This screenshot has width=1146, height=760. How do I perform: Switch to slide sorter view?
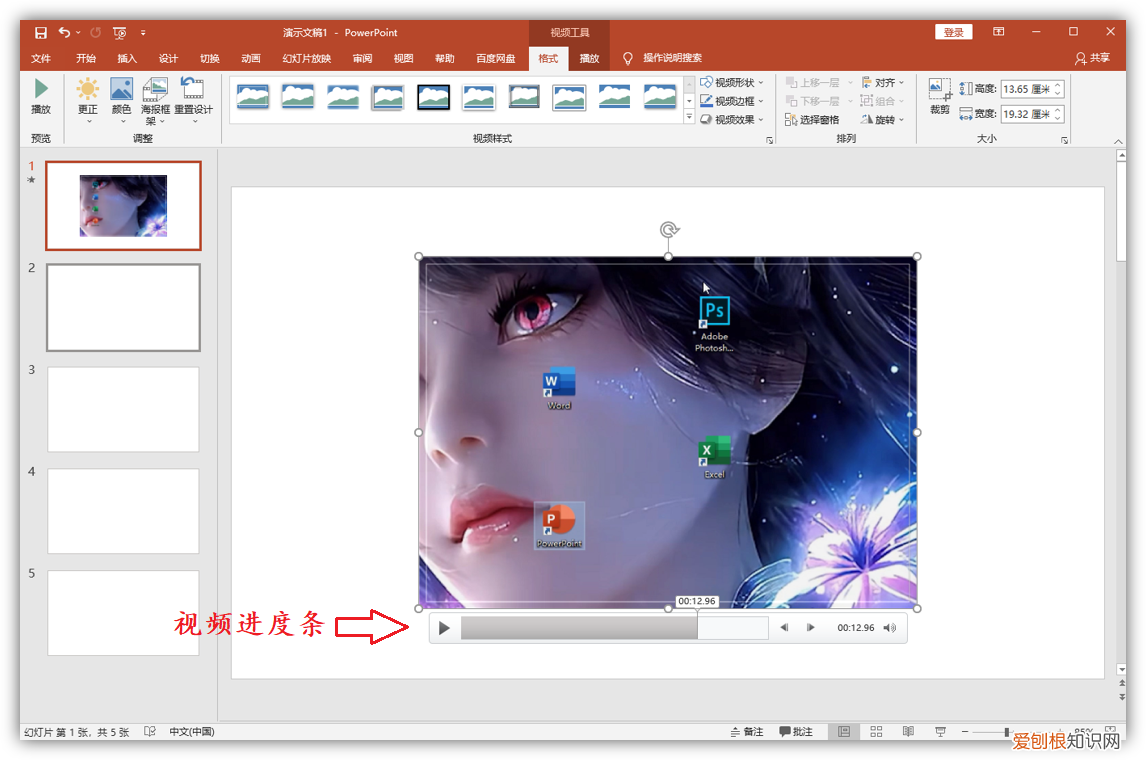click(876, 732)
